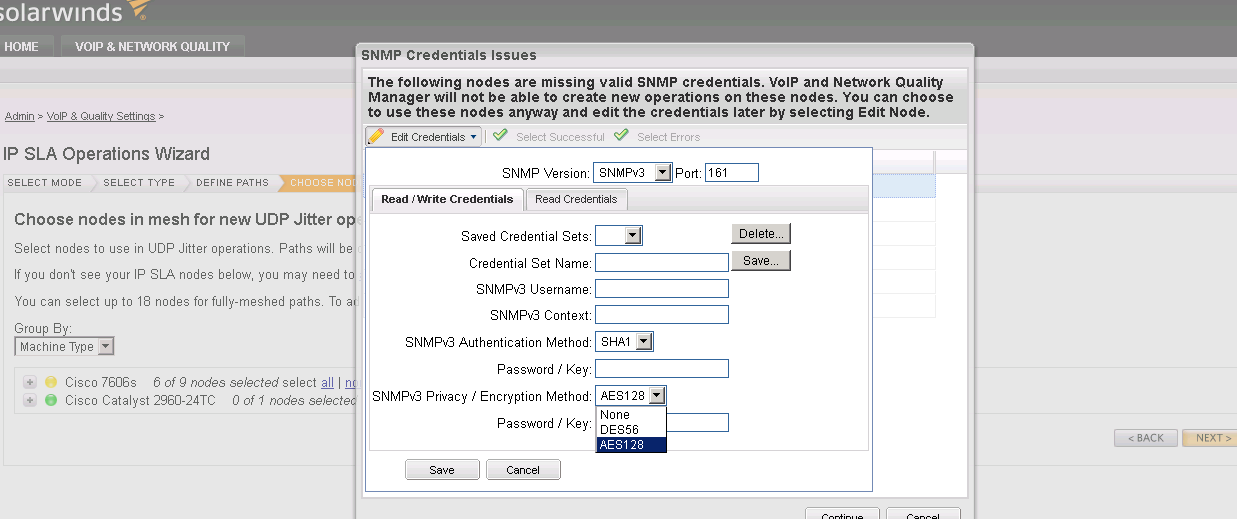This screenshot has width=1237, height=519.
Task: Click the authentication Password / Key field
Action: (662, 368)
